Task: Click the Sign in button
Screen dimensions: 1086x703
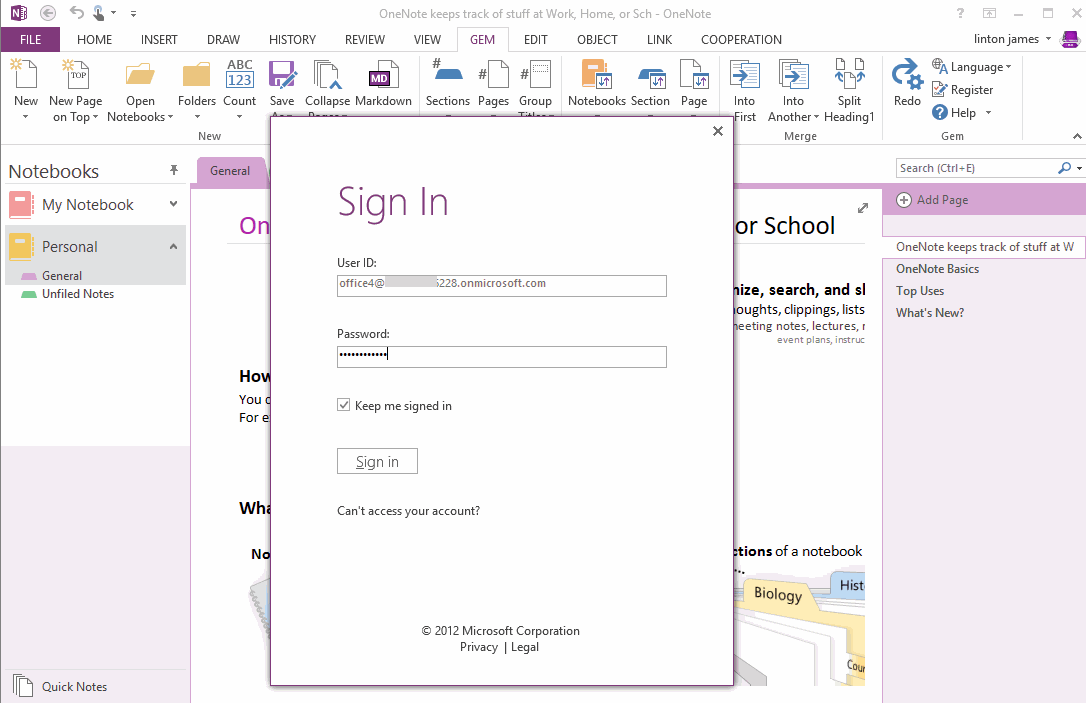Action: click(377, 461)
